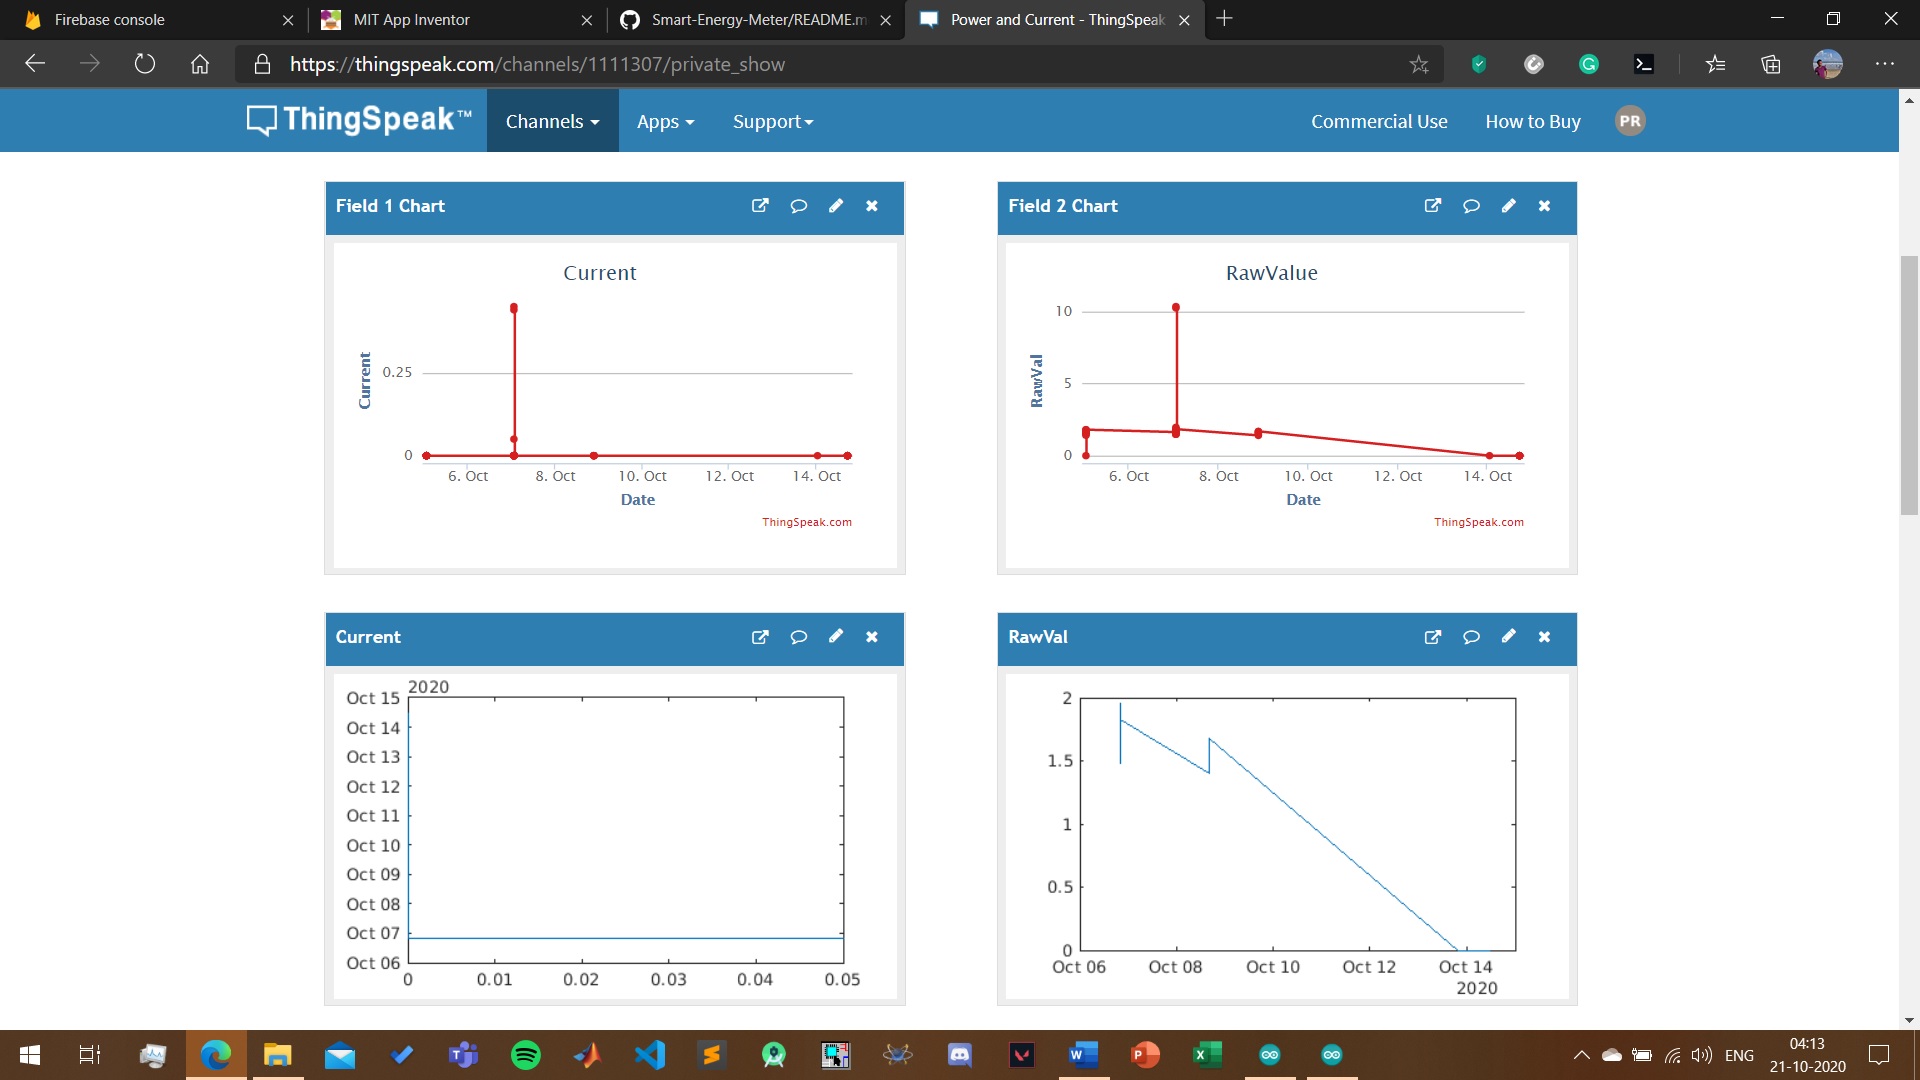Click the Field 1 Chart comment icon

pos(798,206)
